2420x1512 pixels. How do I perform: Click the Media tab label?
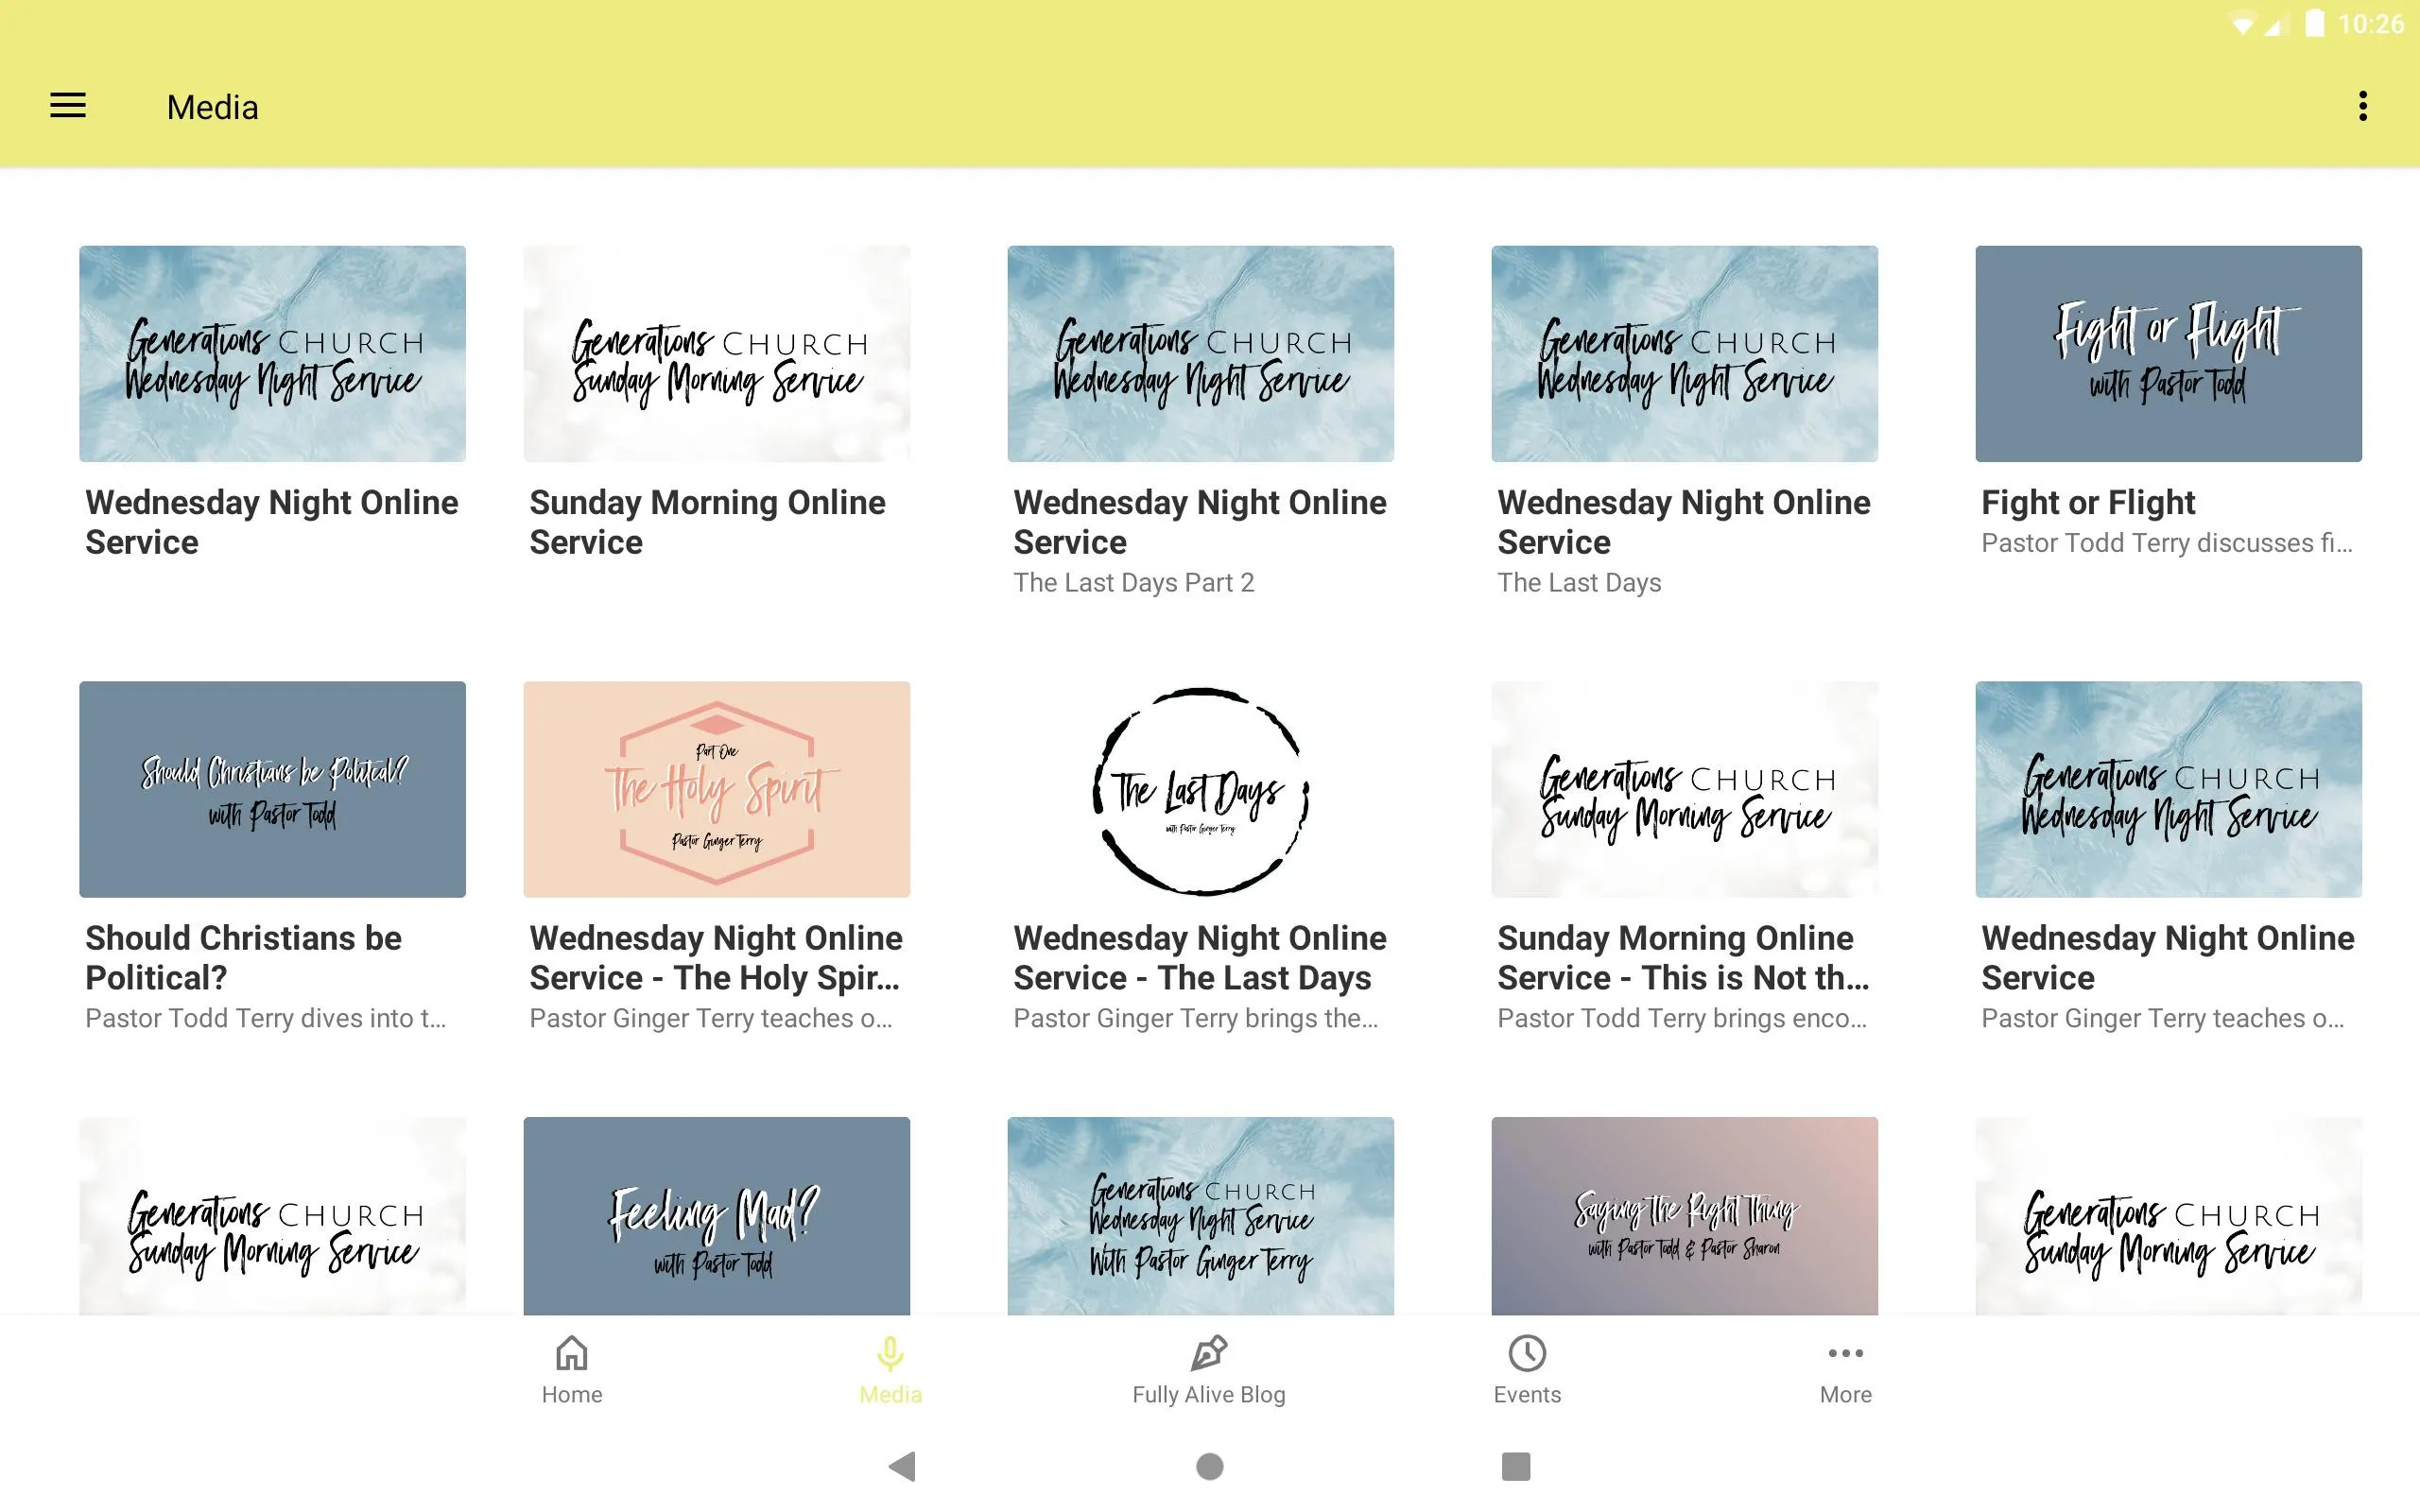point(890,1394)
